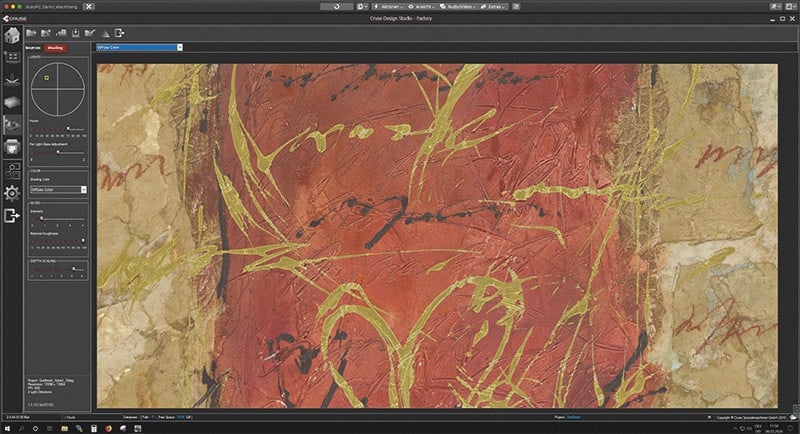
Task: Open Windows taskbar search
Action: [21, 429]
